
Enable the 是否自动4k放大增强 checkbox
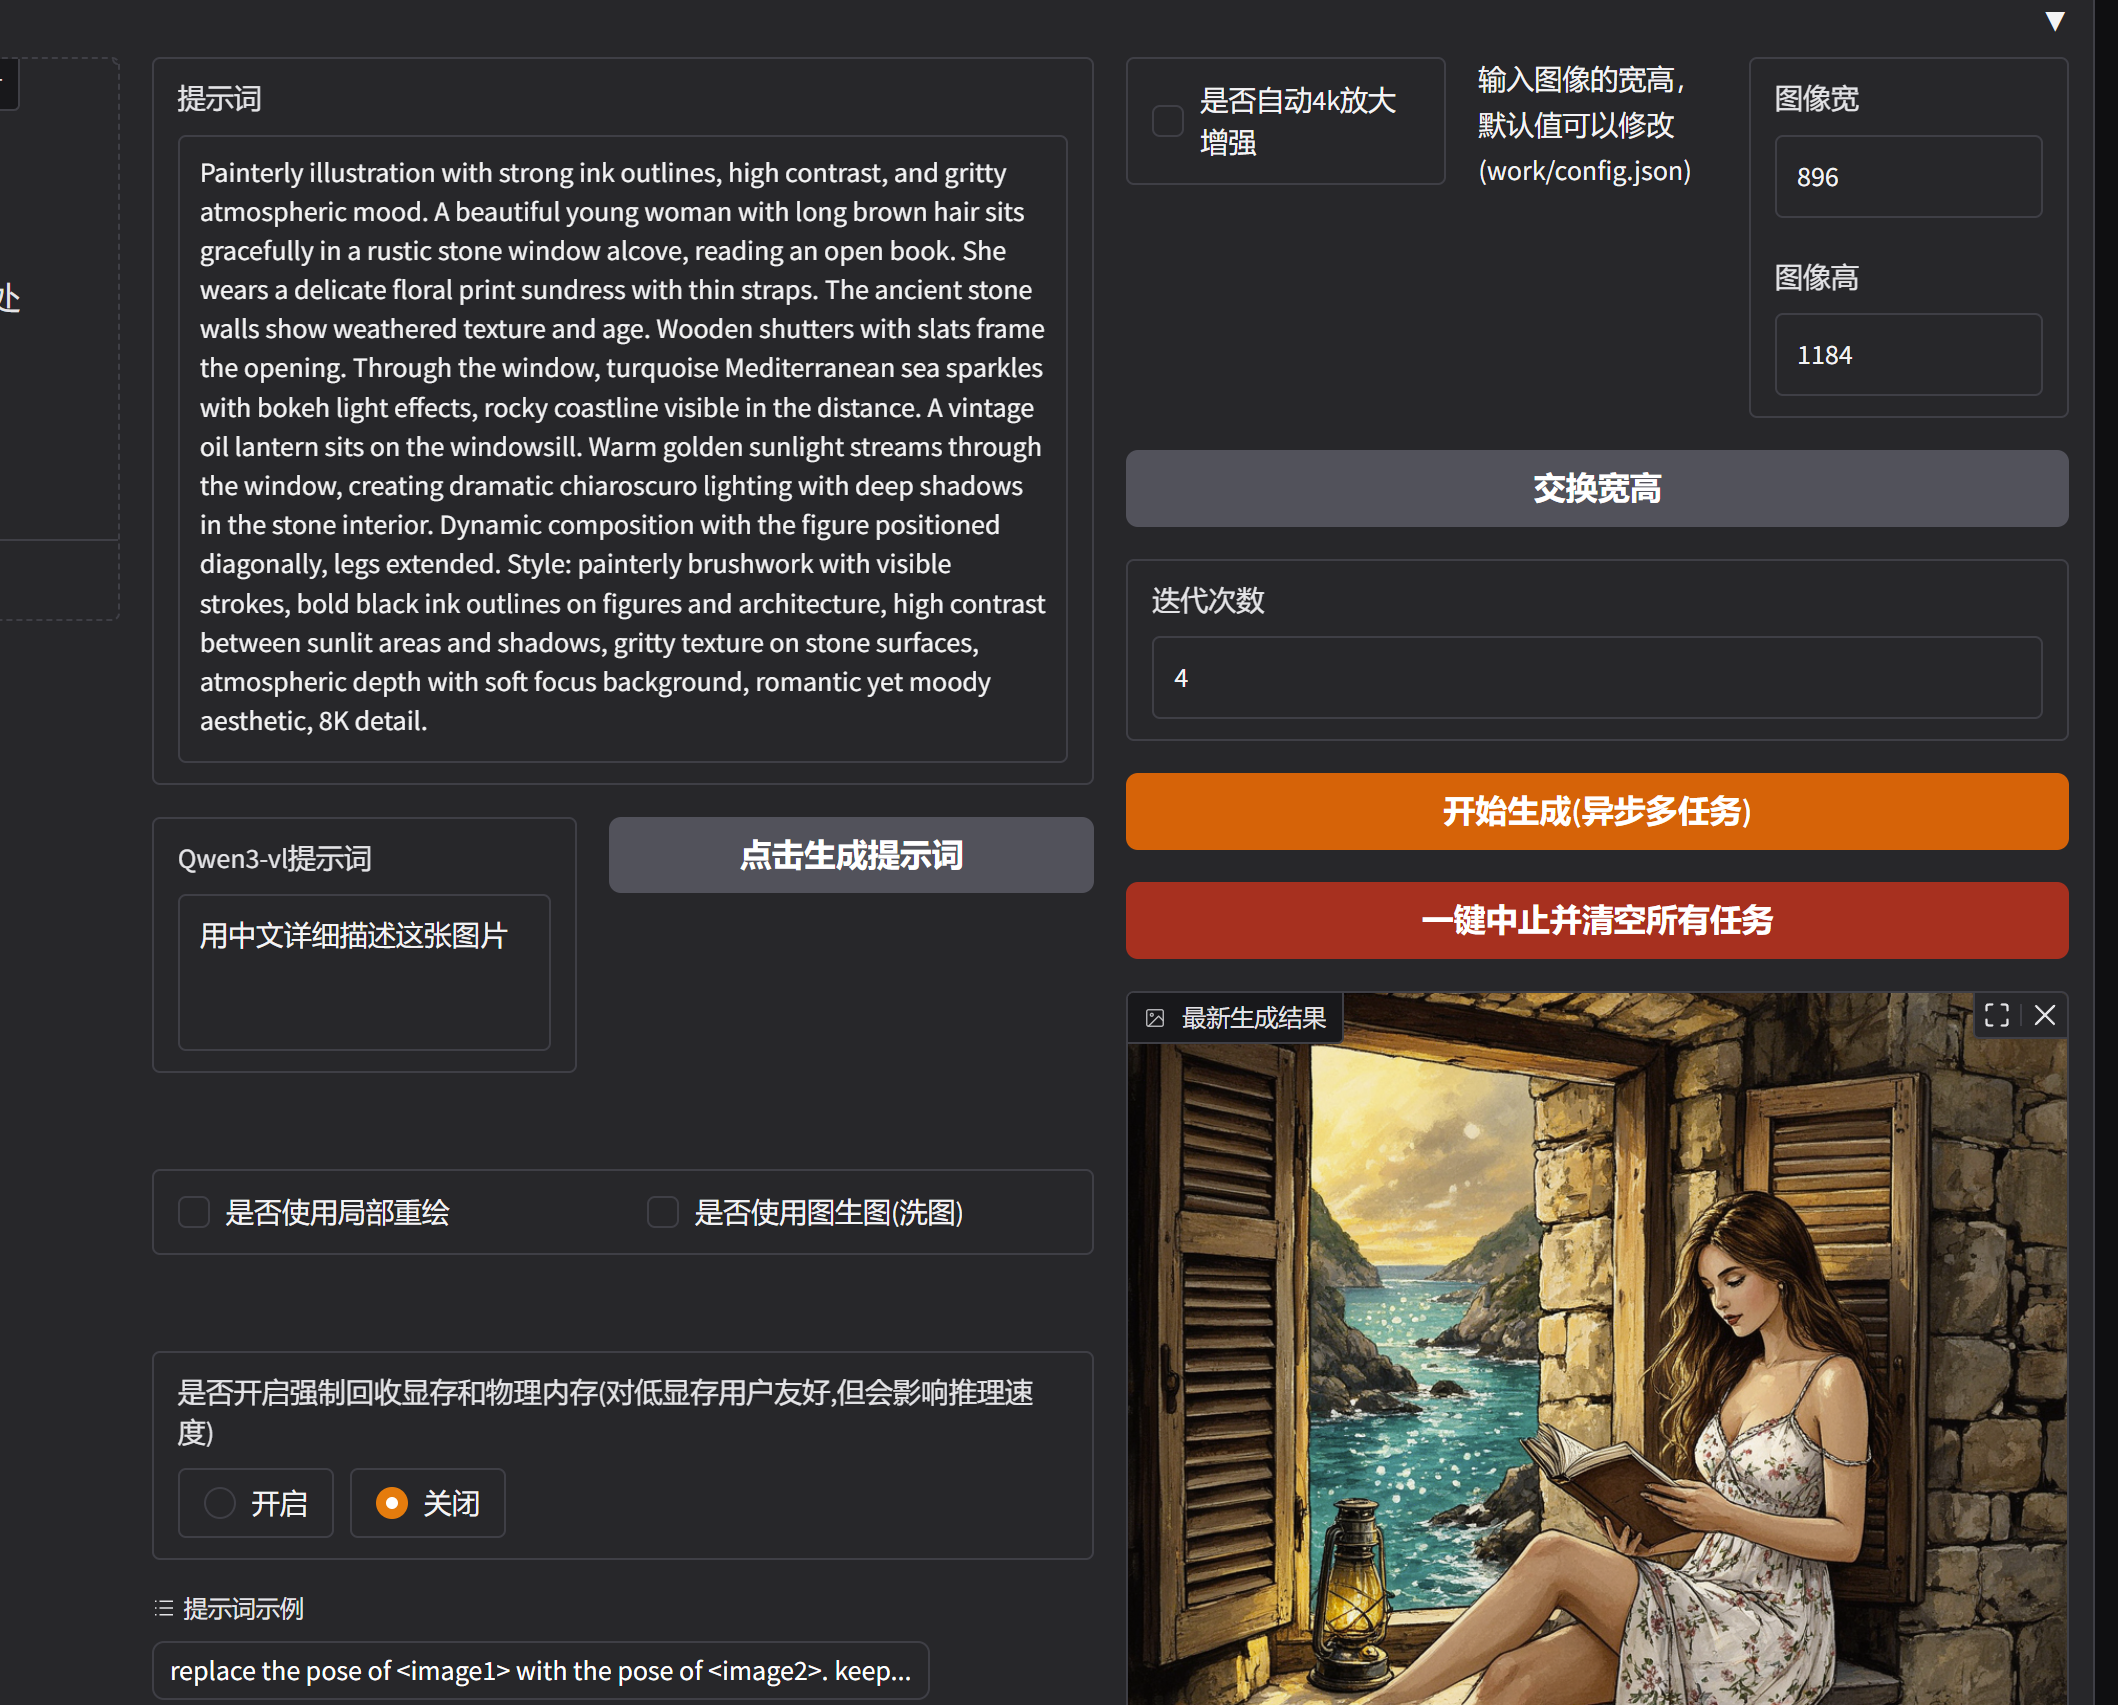1167,121
